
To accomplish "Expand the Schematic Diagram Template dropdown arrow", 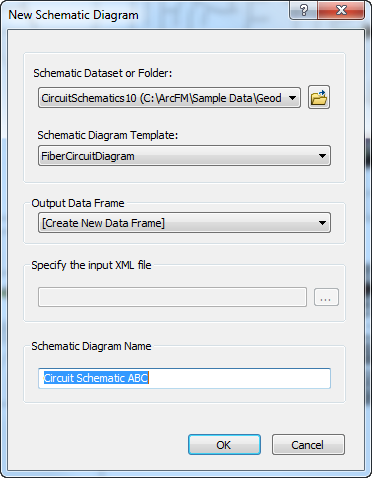I will pos(322,156).
